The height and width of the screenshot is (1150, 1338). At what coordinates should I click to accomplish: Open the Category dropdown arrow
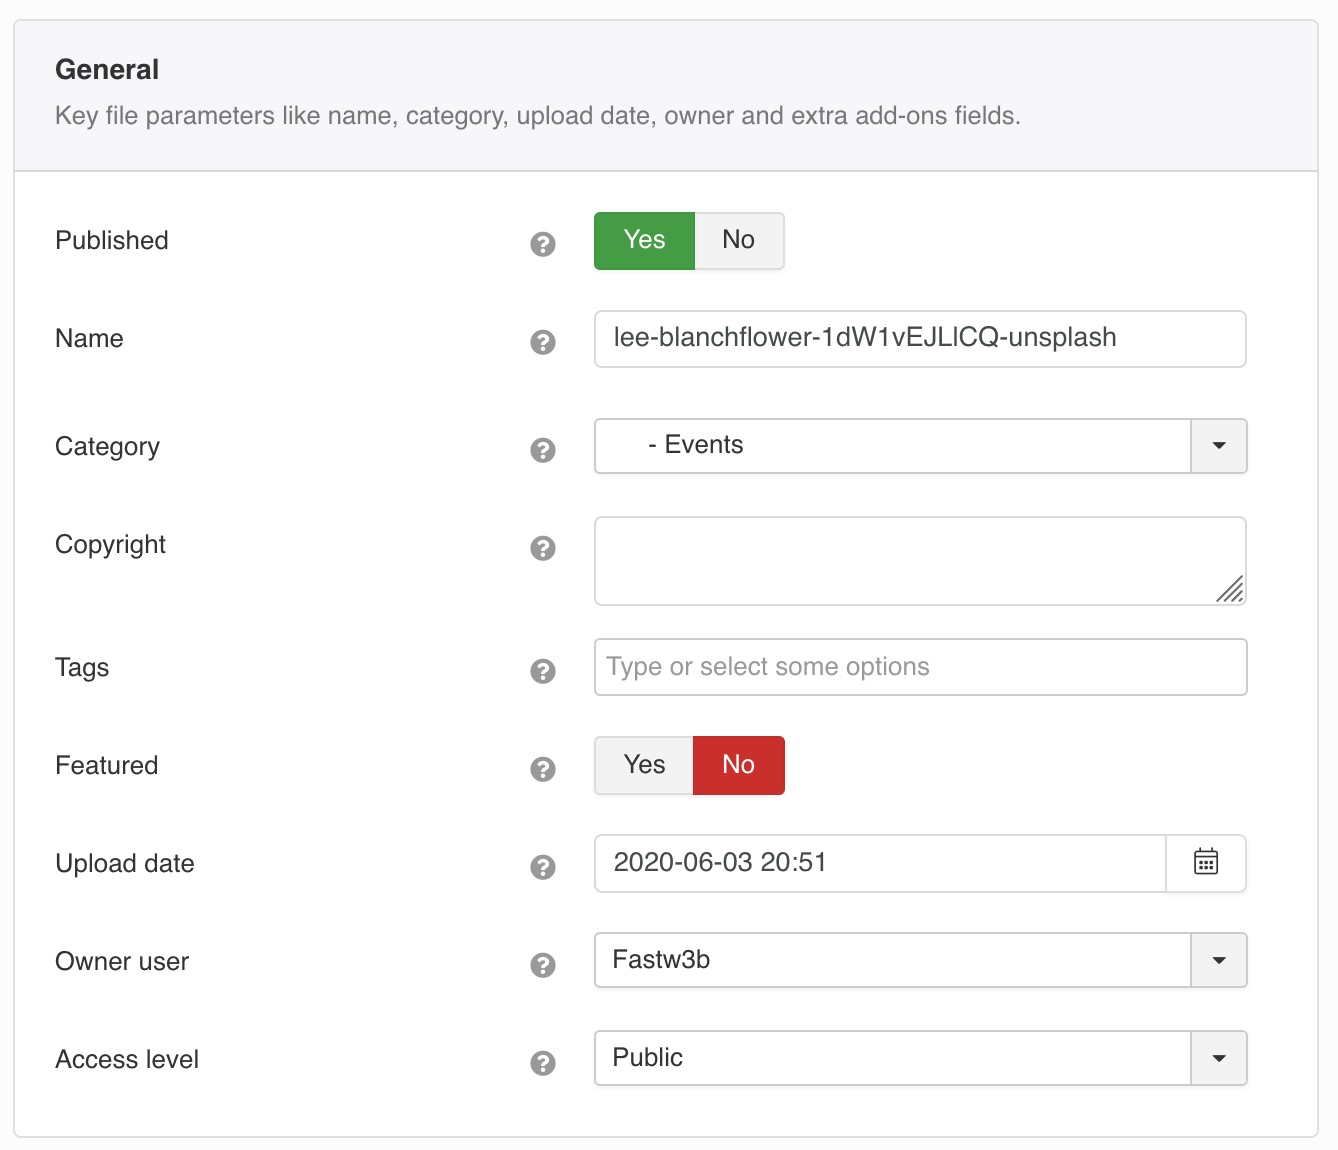(x=1219, y=446)
